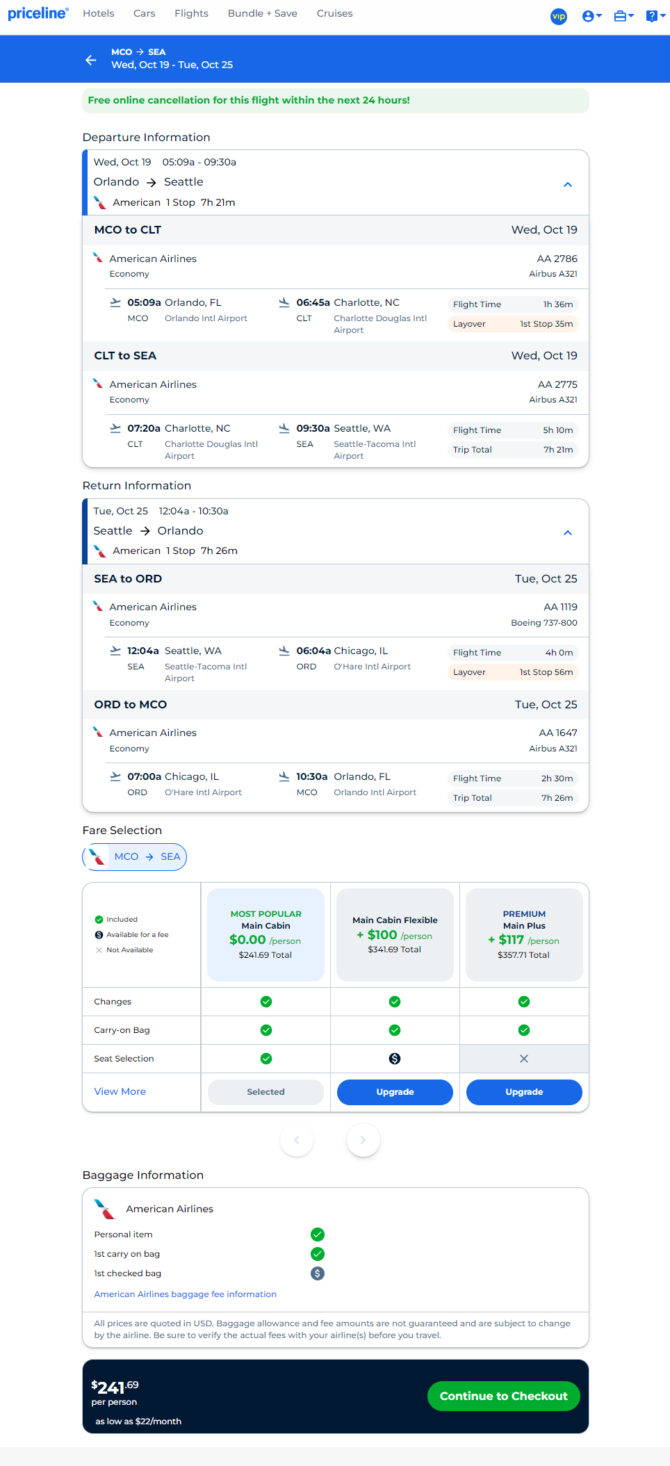Choose the Main Cabin fare card

click(x=265, y=935)
